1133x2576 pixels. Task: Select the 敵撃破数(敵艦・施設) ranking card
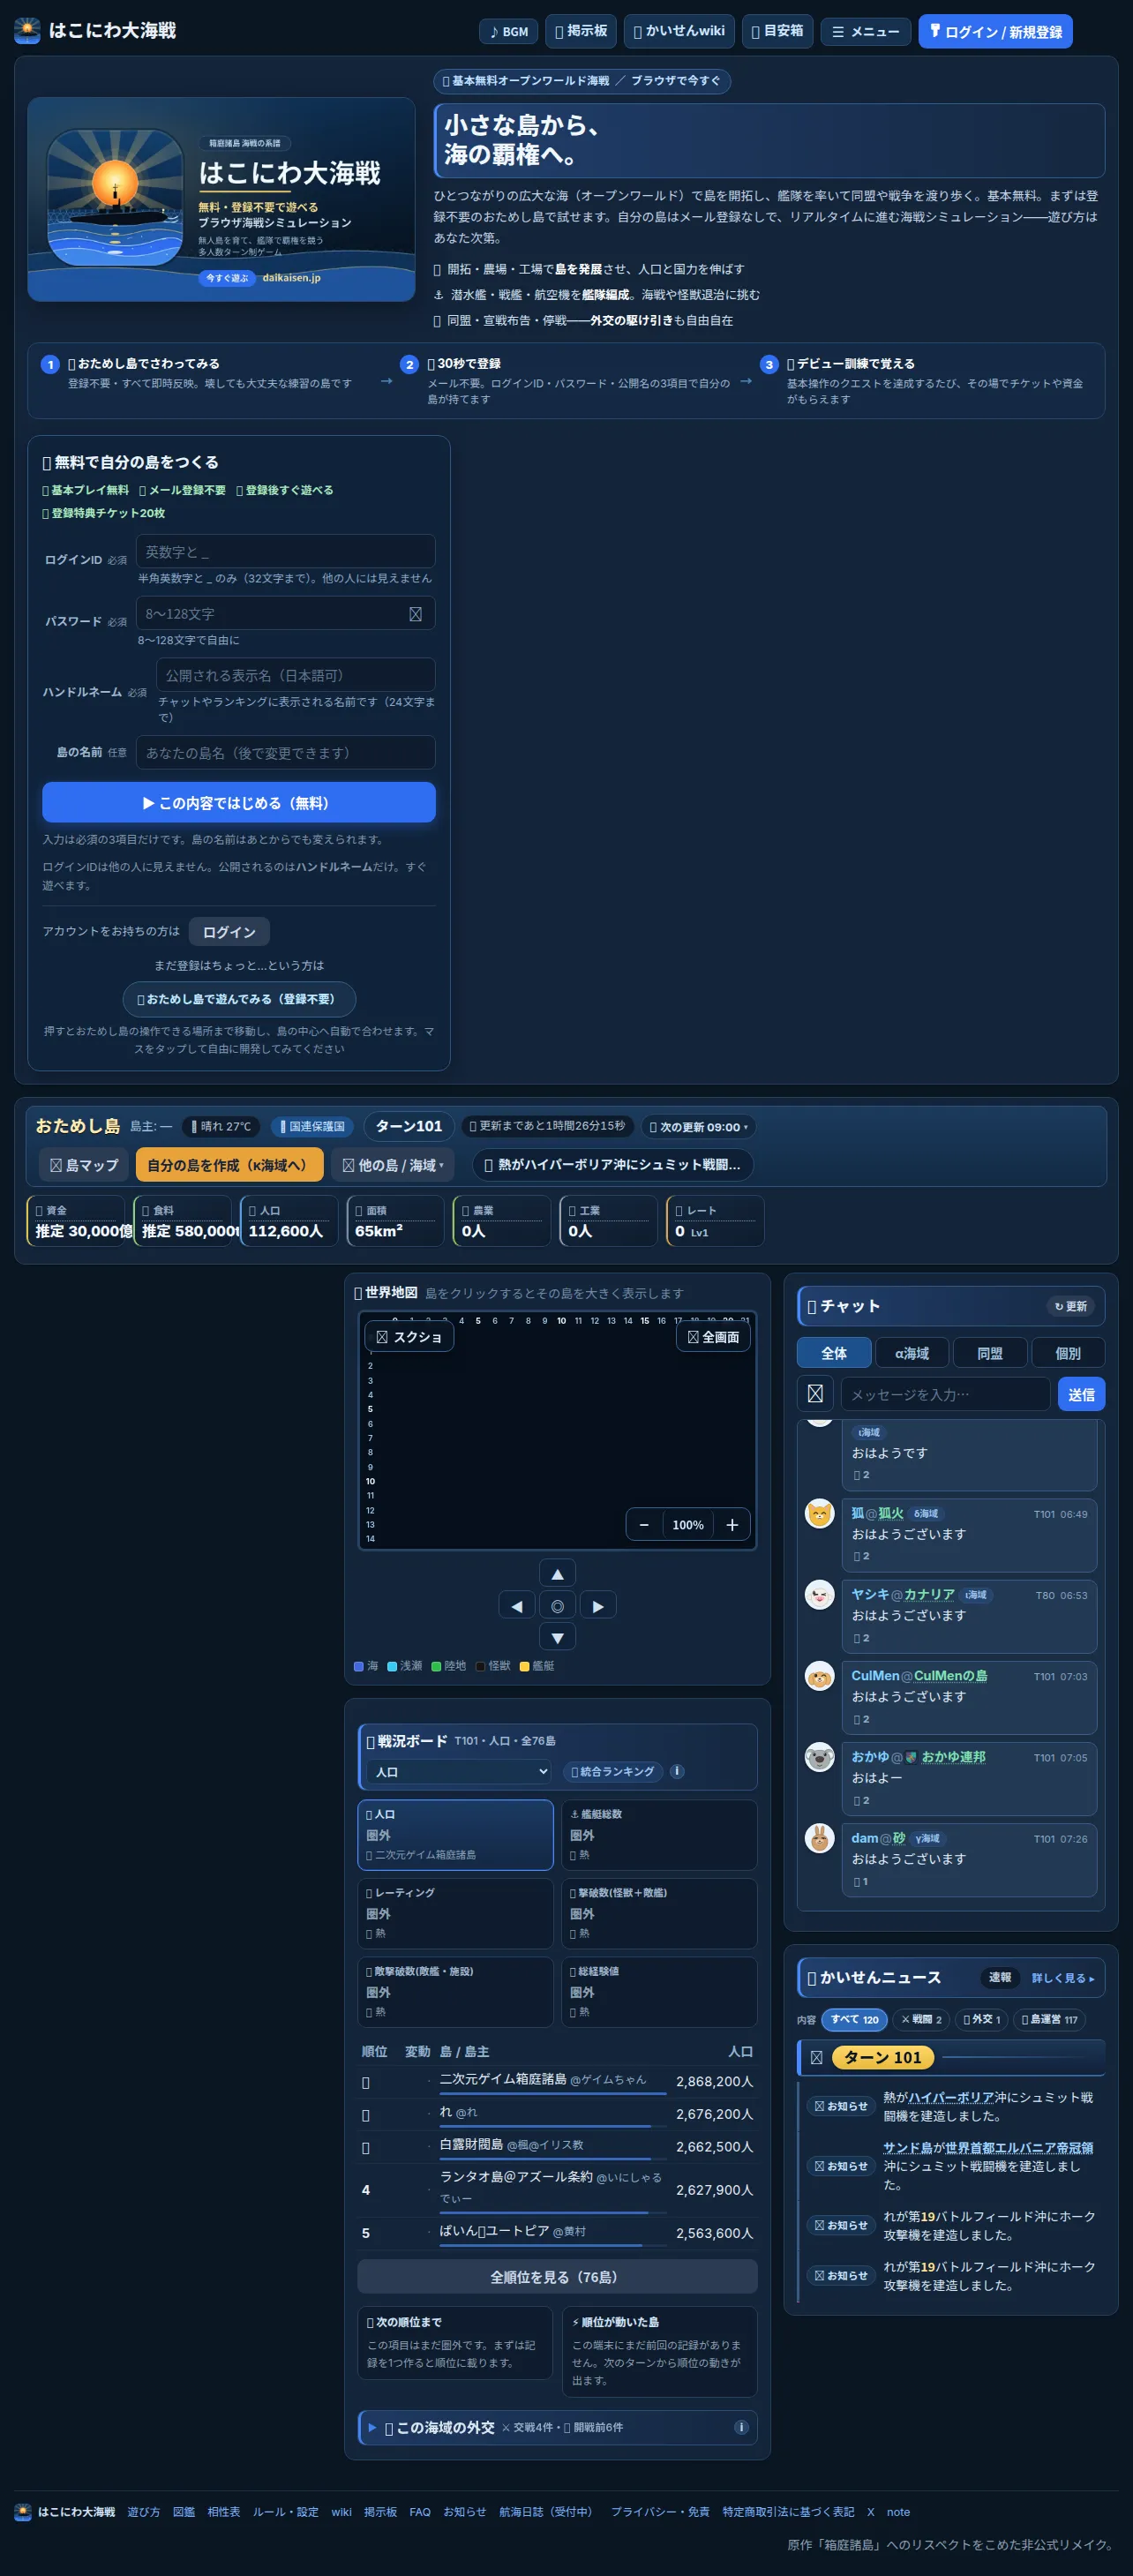click(x=455, y=1992)
